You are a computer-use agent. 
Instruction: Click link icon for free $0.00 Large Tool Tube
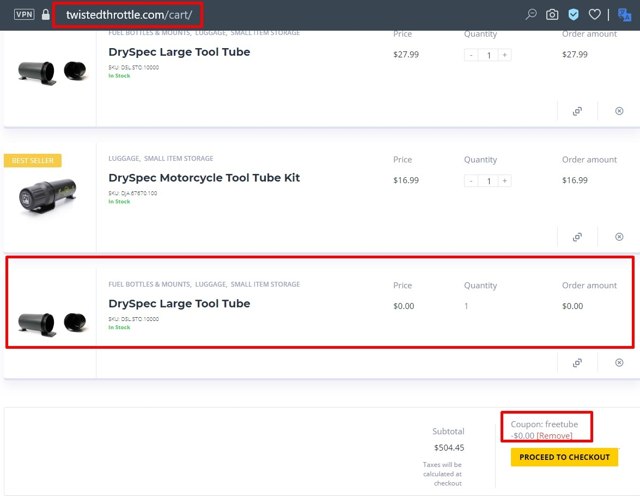coord(577,363)
